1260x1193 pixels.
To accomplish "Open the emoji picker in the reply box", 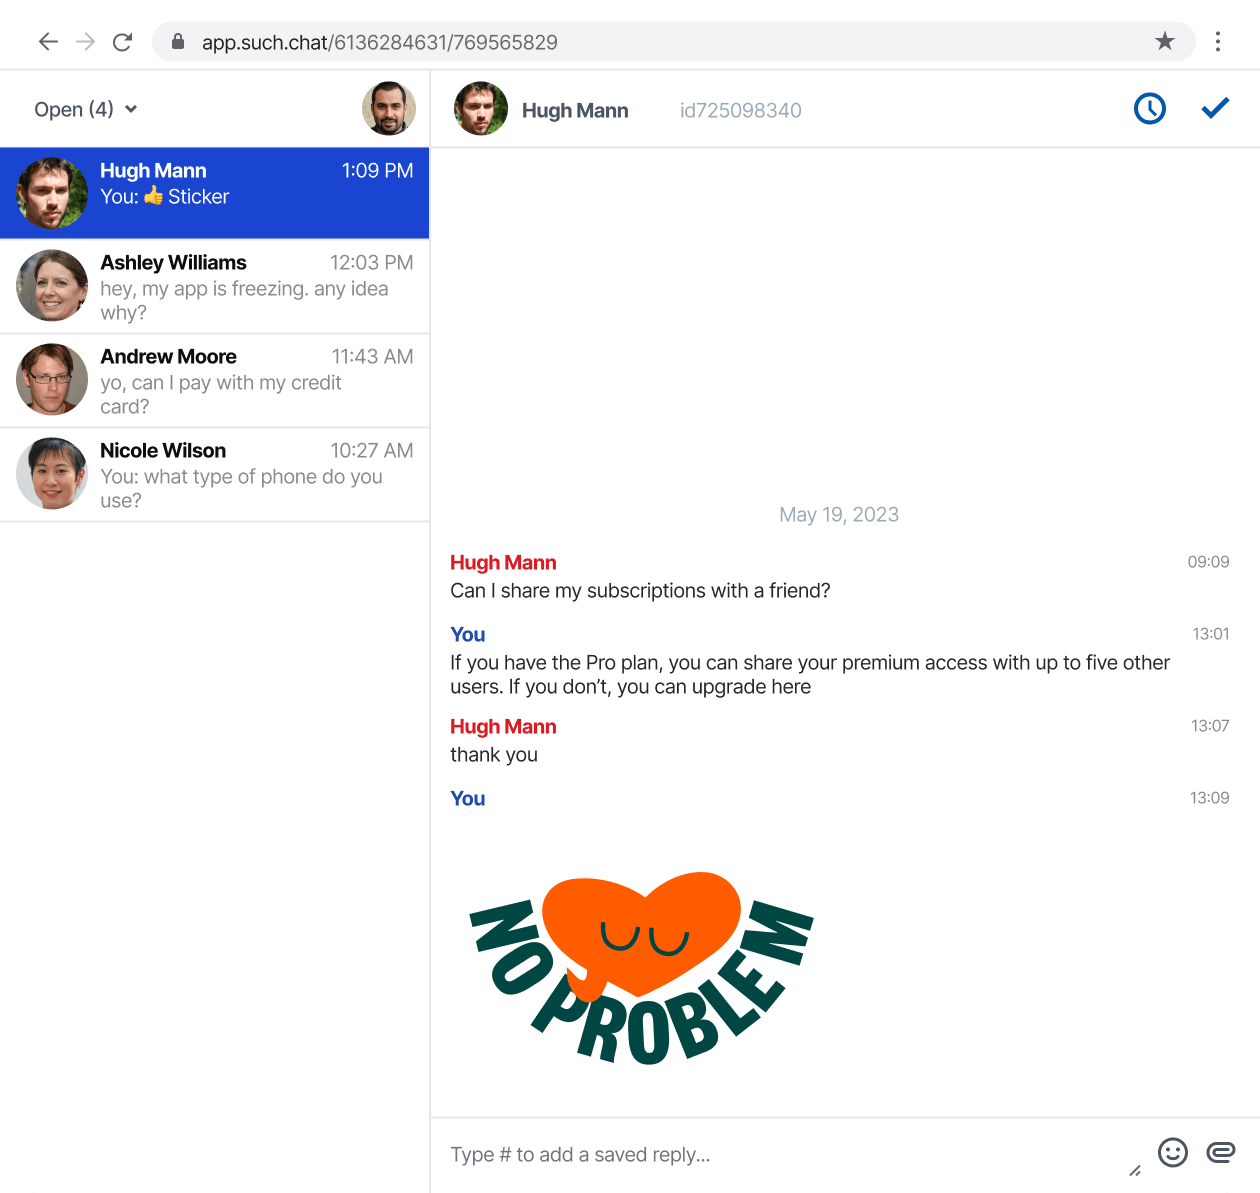I will [1172, 1152].
